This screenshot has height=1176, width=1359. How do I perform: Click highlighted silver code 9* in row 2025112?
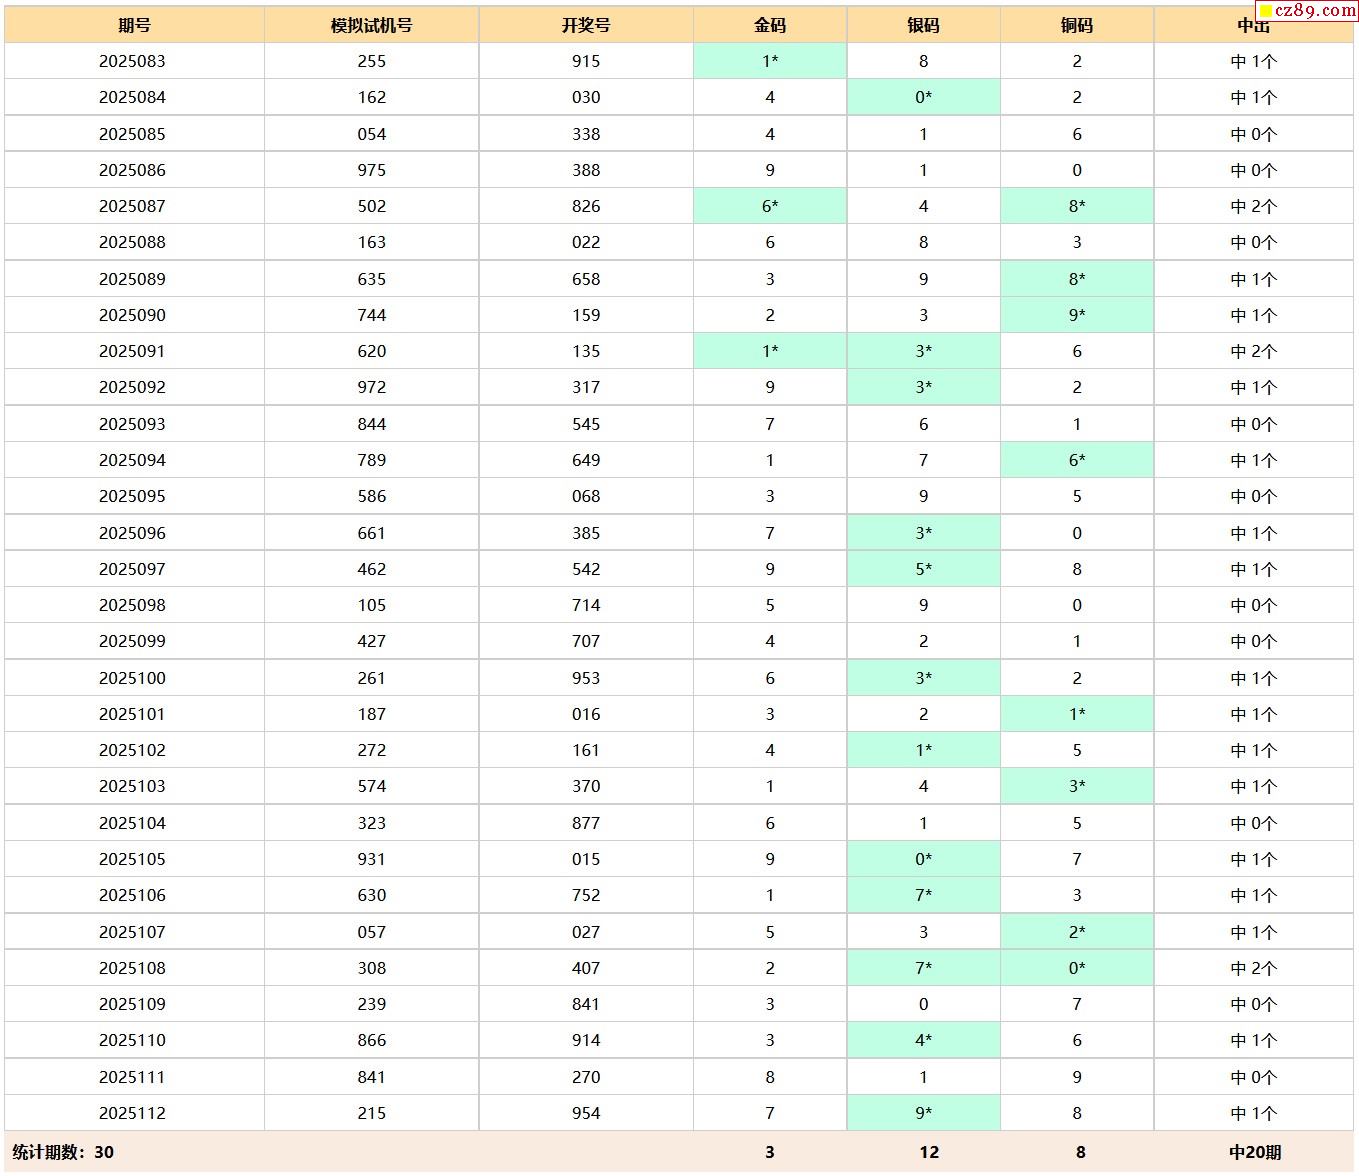pyautogui.click(x=923, y=1113)
